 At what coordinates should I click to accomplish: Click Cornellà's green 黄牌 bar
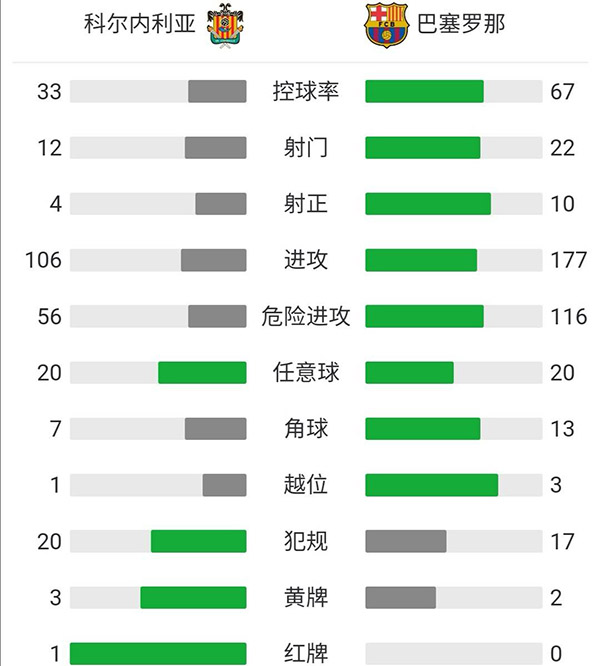coord(193,598)
